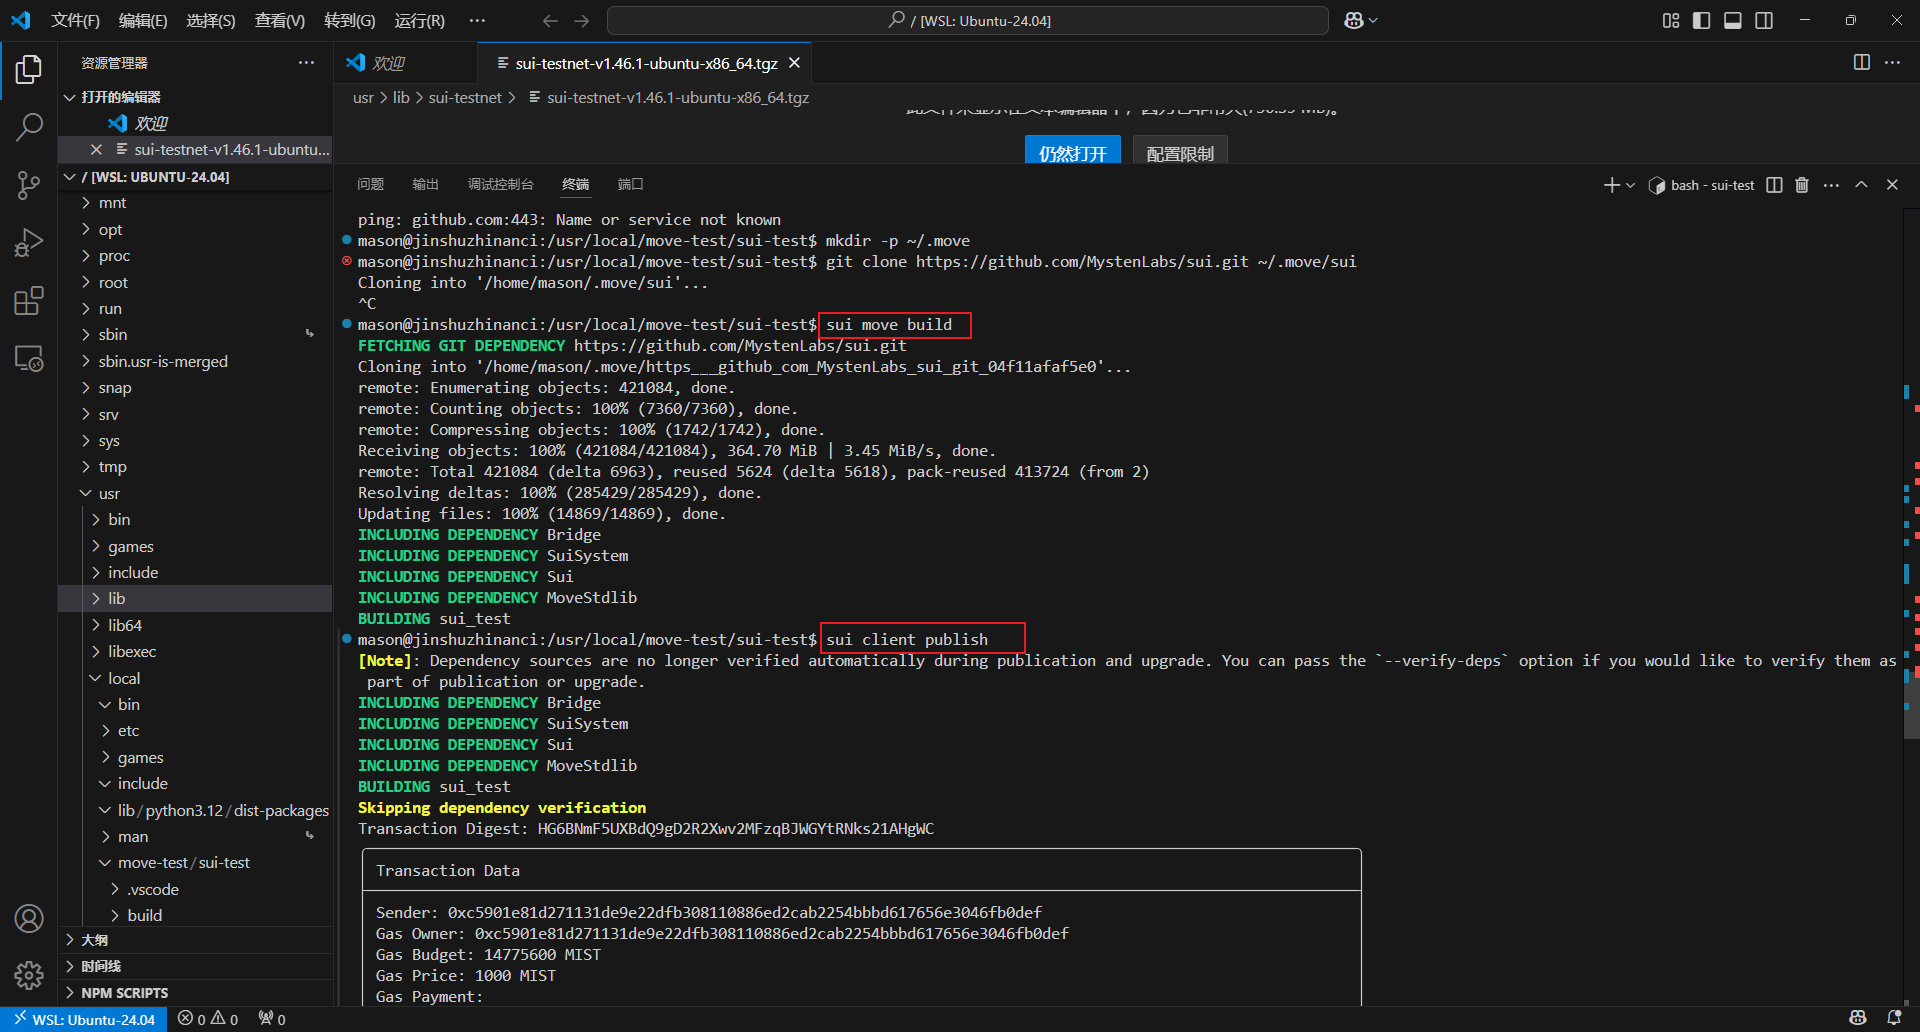
Task: Open Copilot status icon in status bar
Action: coord(1858,1019)
